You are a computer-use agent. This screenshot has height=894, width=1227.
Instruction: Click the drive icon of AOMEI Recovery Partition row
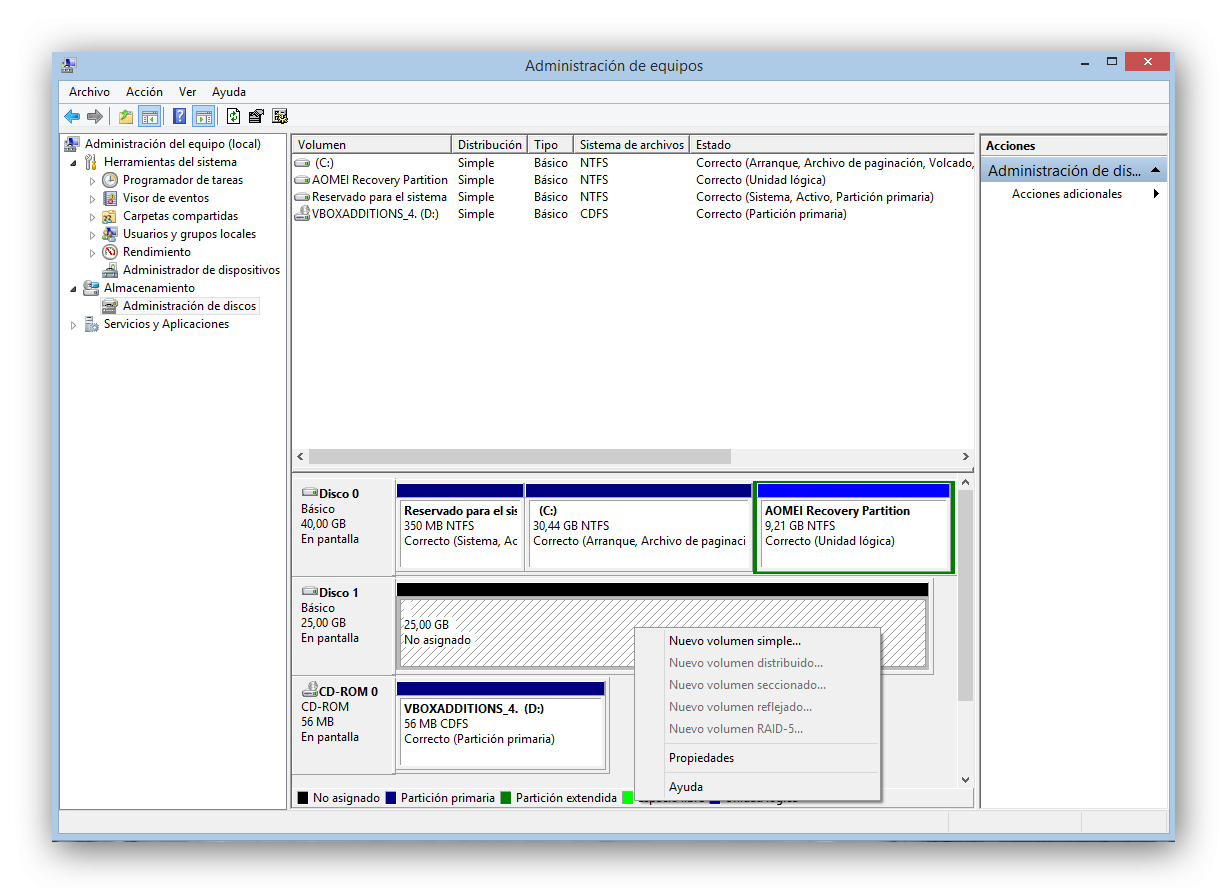point(303,180)
